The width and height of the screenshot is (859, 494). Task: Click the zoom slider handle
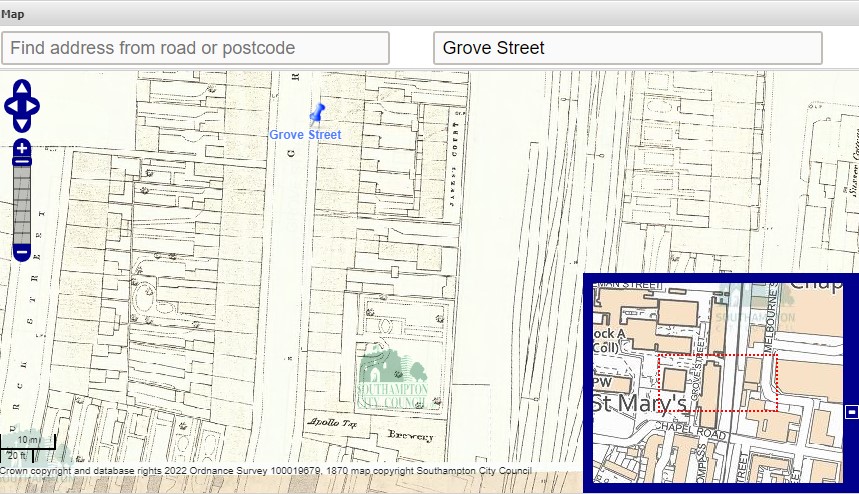point(22,161)
